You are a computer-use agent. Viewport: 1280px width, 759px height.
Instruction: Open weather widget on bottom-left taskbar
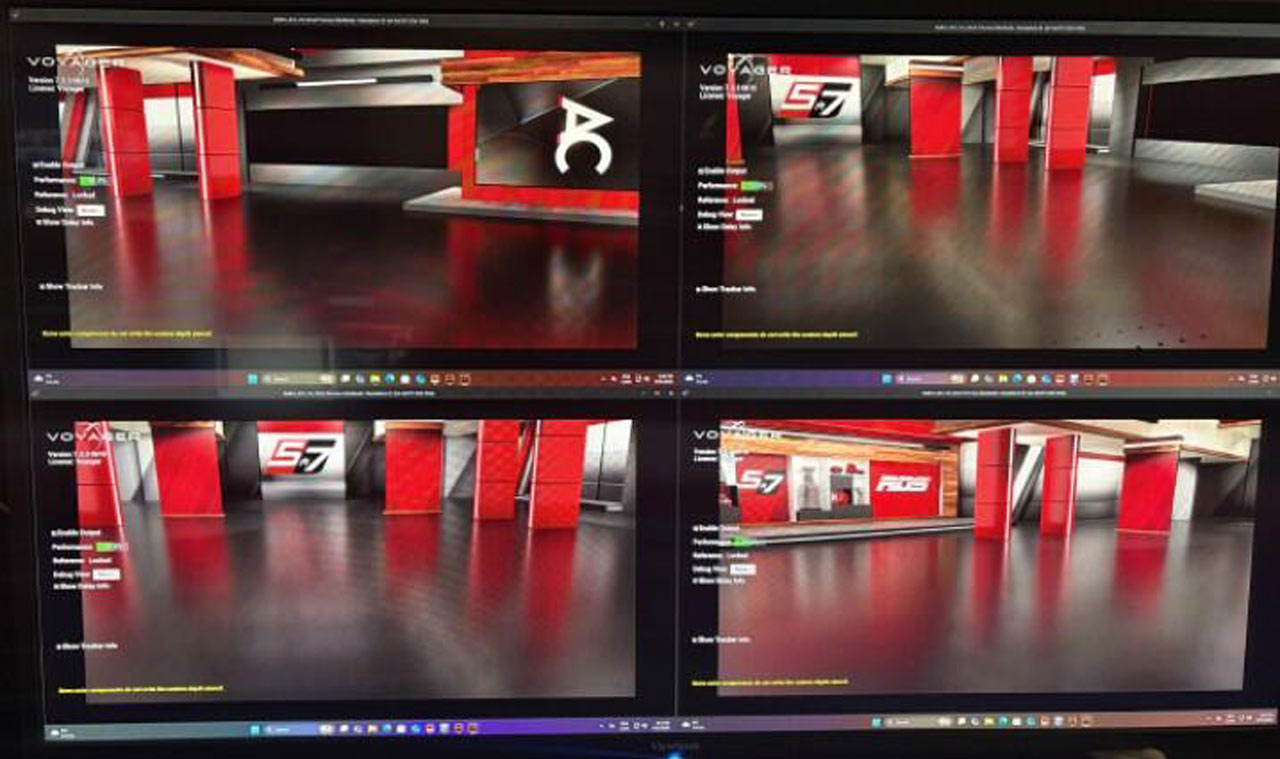[62, 732]
